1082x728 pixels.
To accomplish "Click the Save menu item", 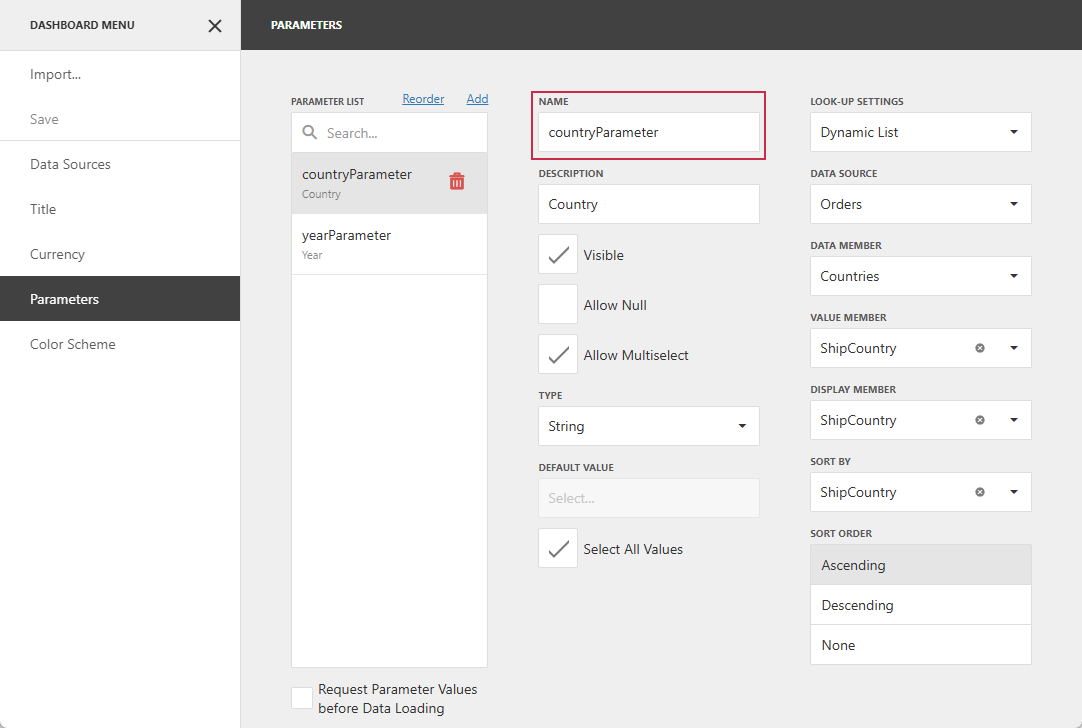I will pyautogui.click(x=120, y=119).
